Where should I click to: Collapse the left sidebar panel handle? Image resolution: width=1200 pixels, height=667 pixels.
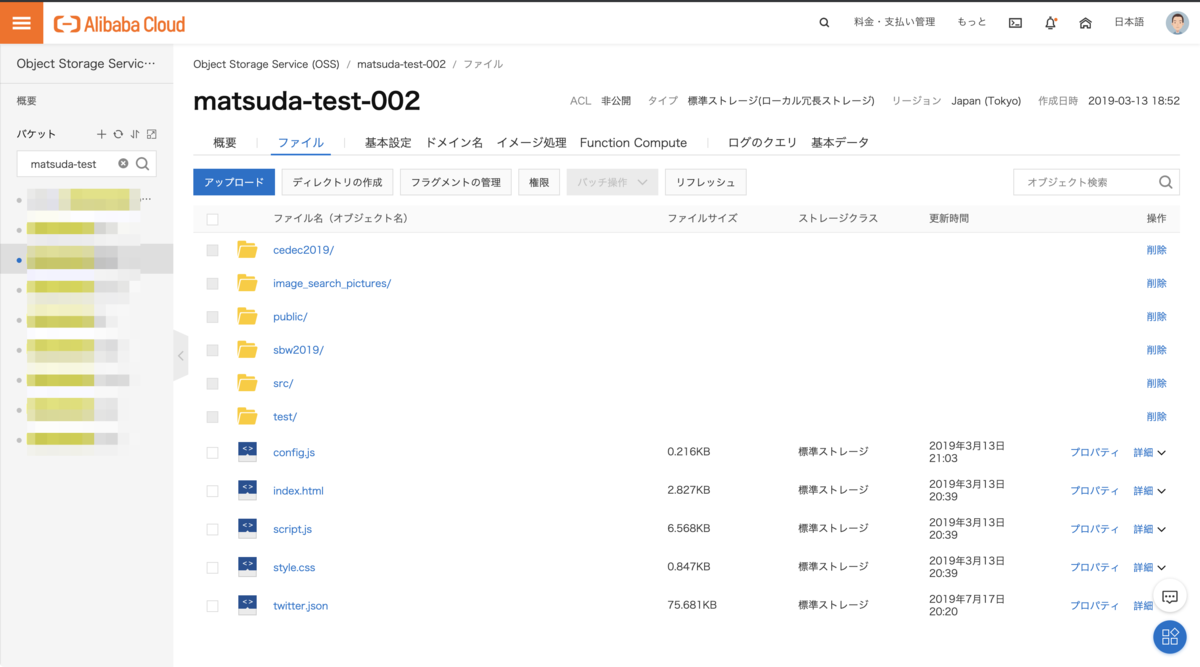pyautogui.click(x=180, y=356)
